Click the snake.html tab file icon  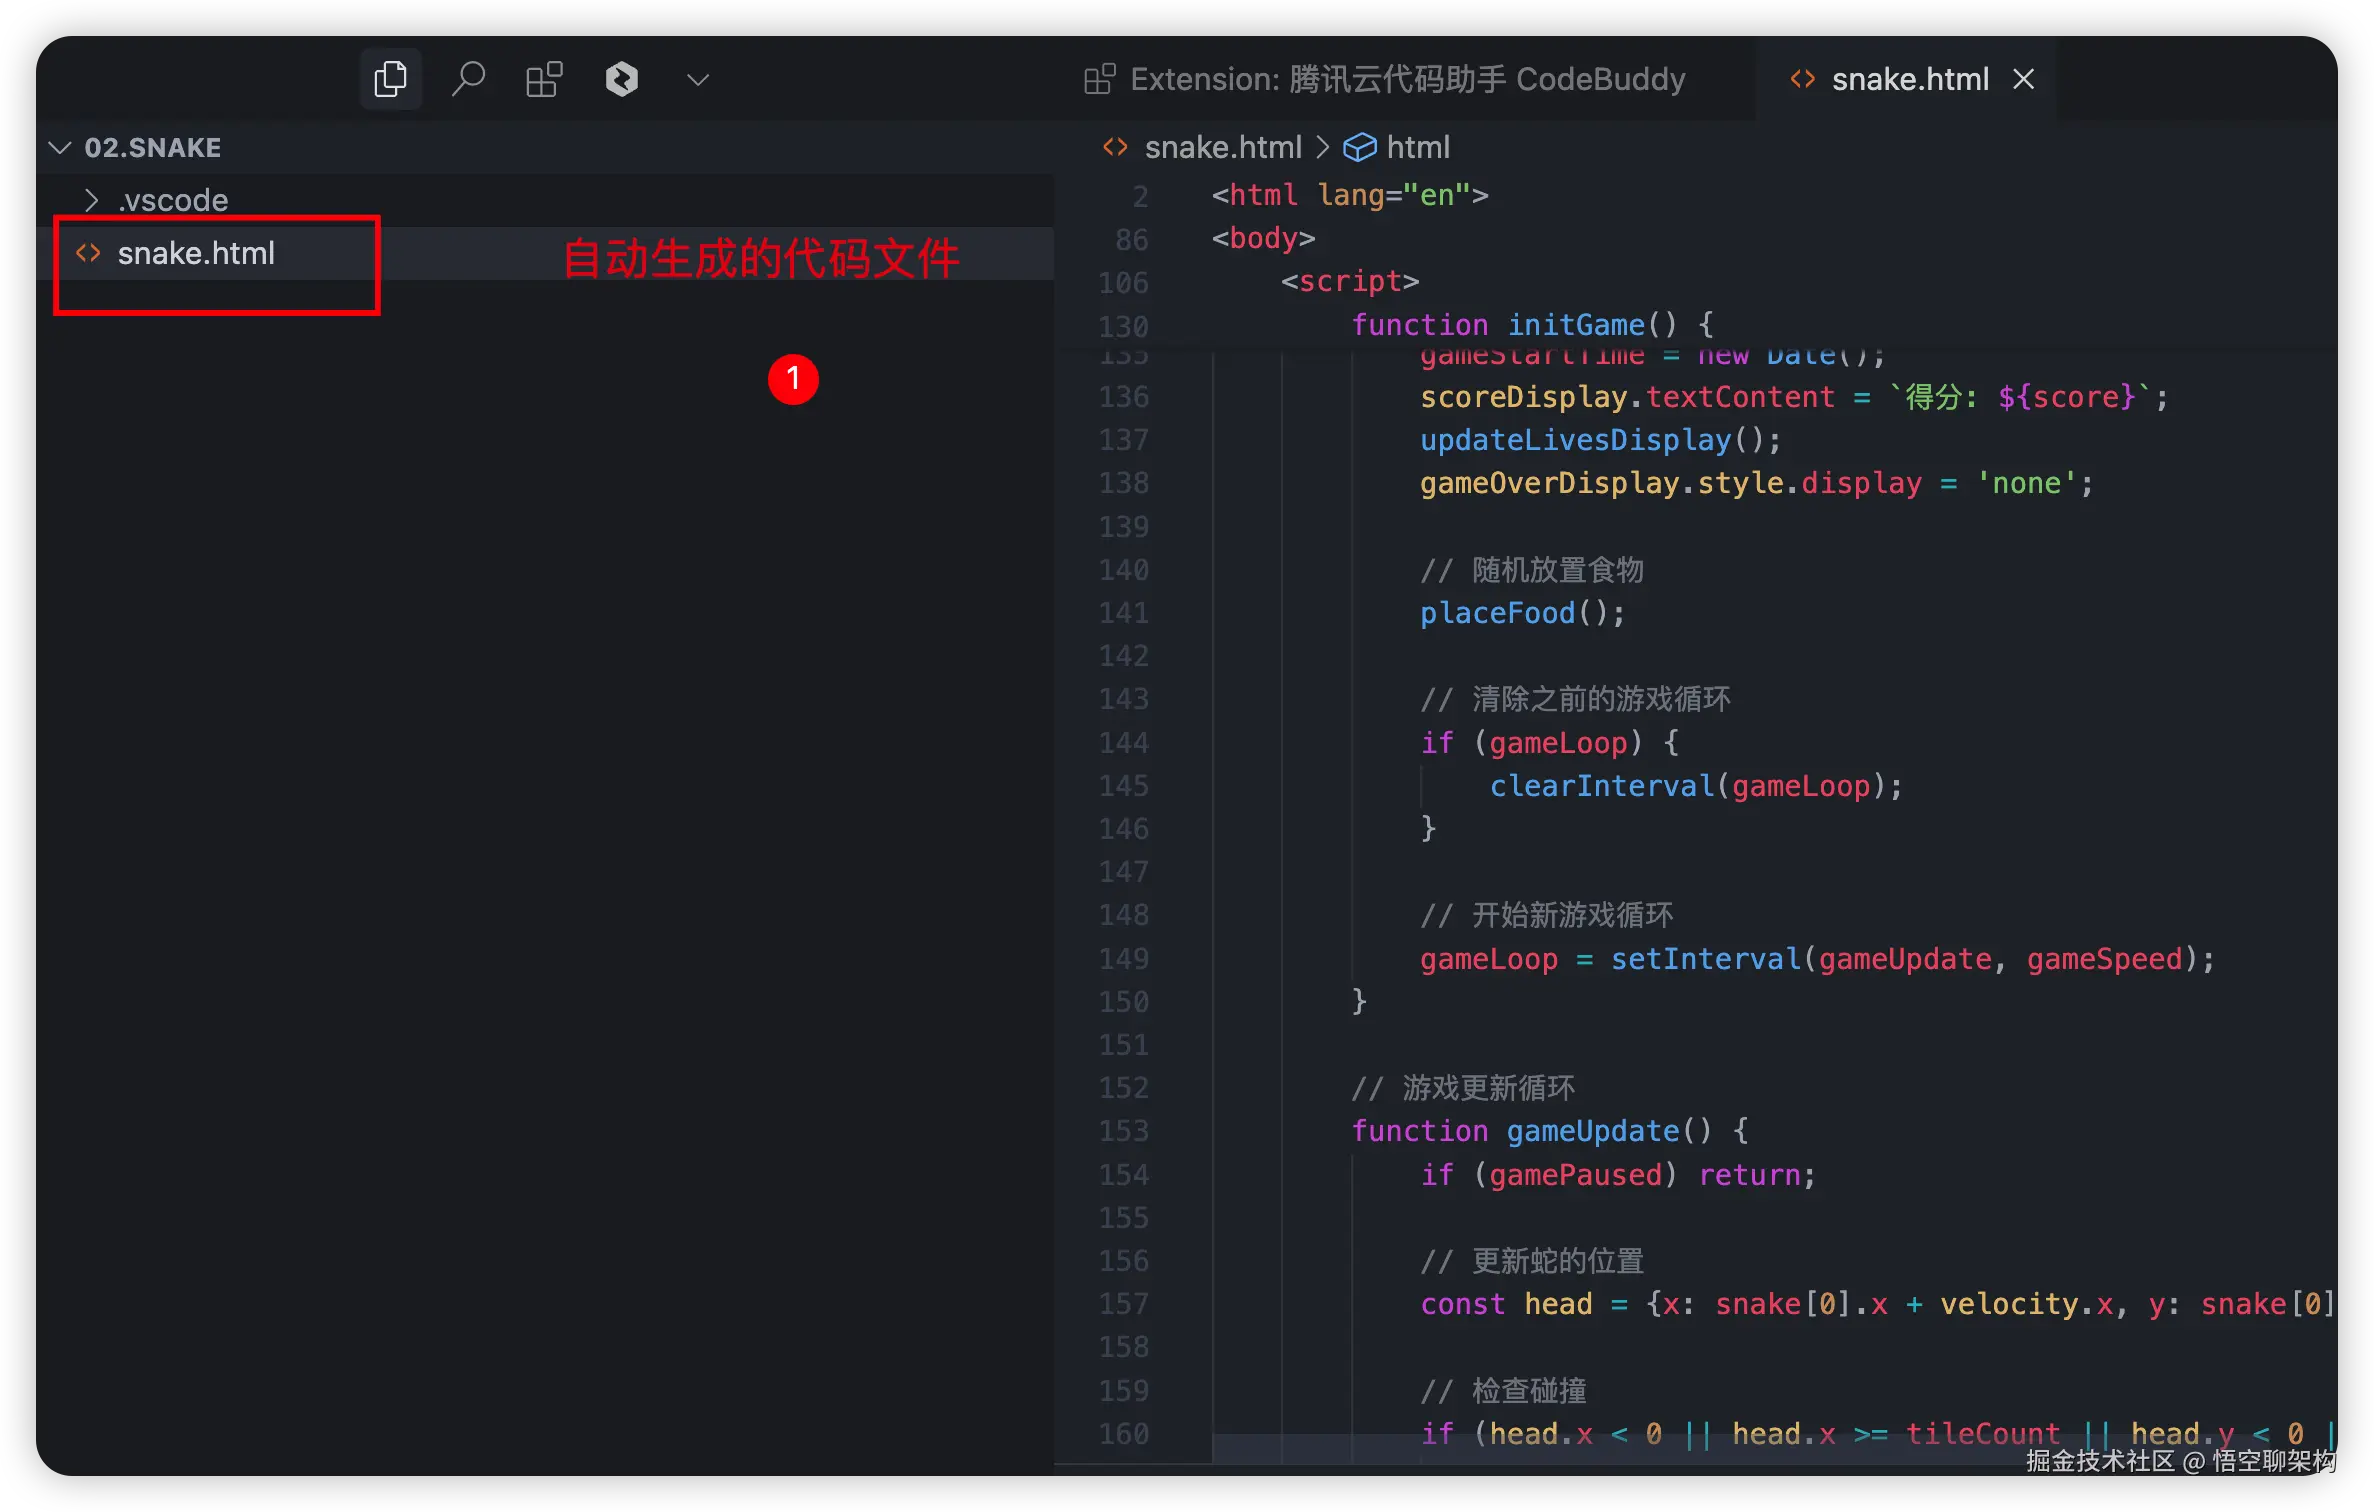tap(1802, 79)
